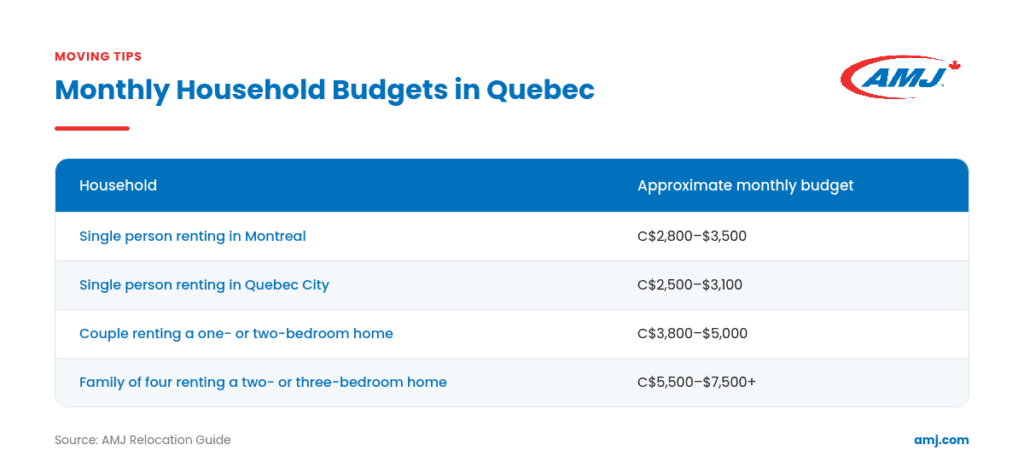This screenshot has height=474, width=1024.
Task: Select Single person renting in Montreal row
Action: click(512, 236)
